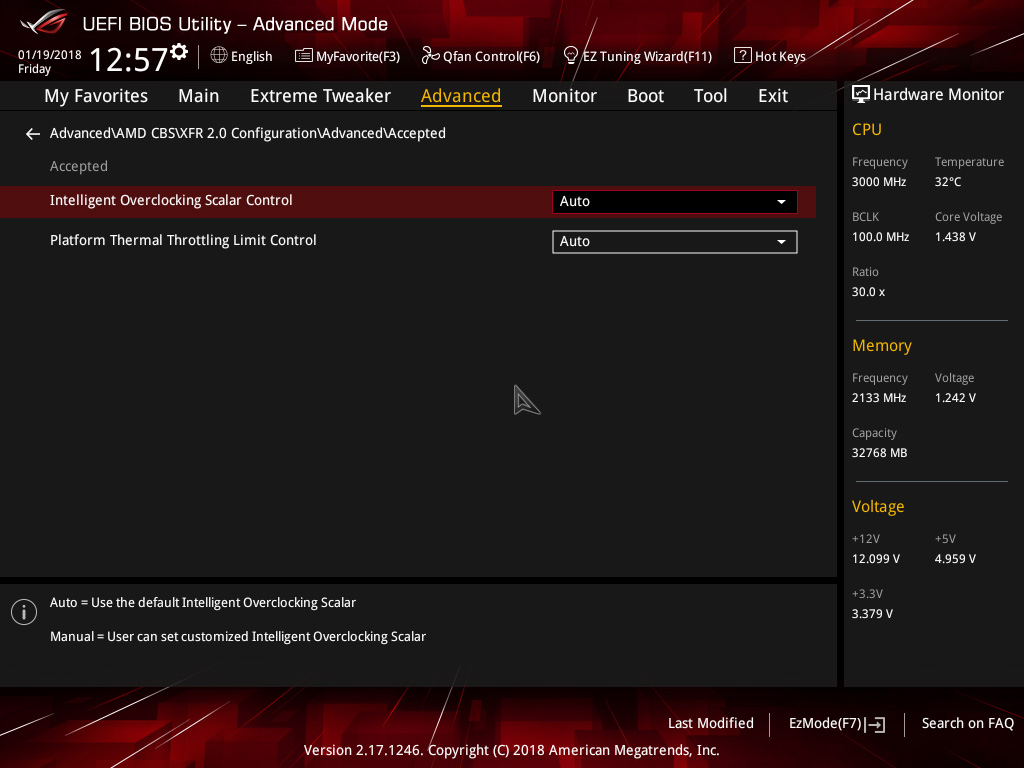Click the Qfan Control fan icon
The image size is (1024, 768).
point(430,56)
